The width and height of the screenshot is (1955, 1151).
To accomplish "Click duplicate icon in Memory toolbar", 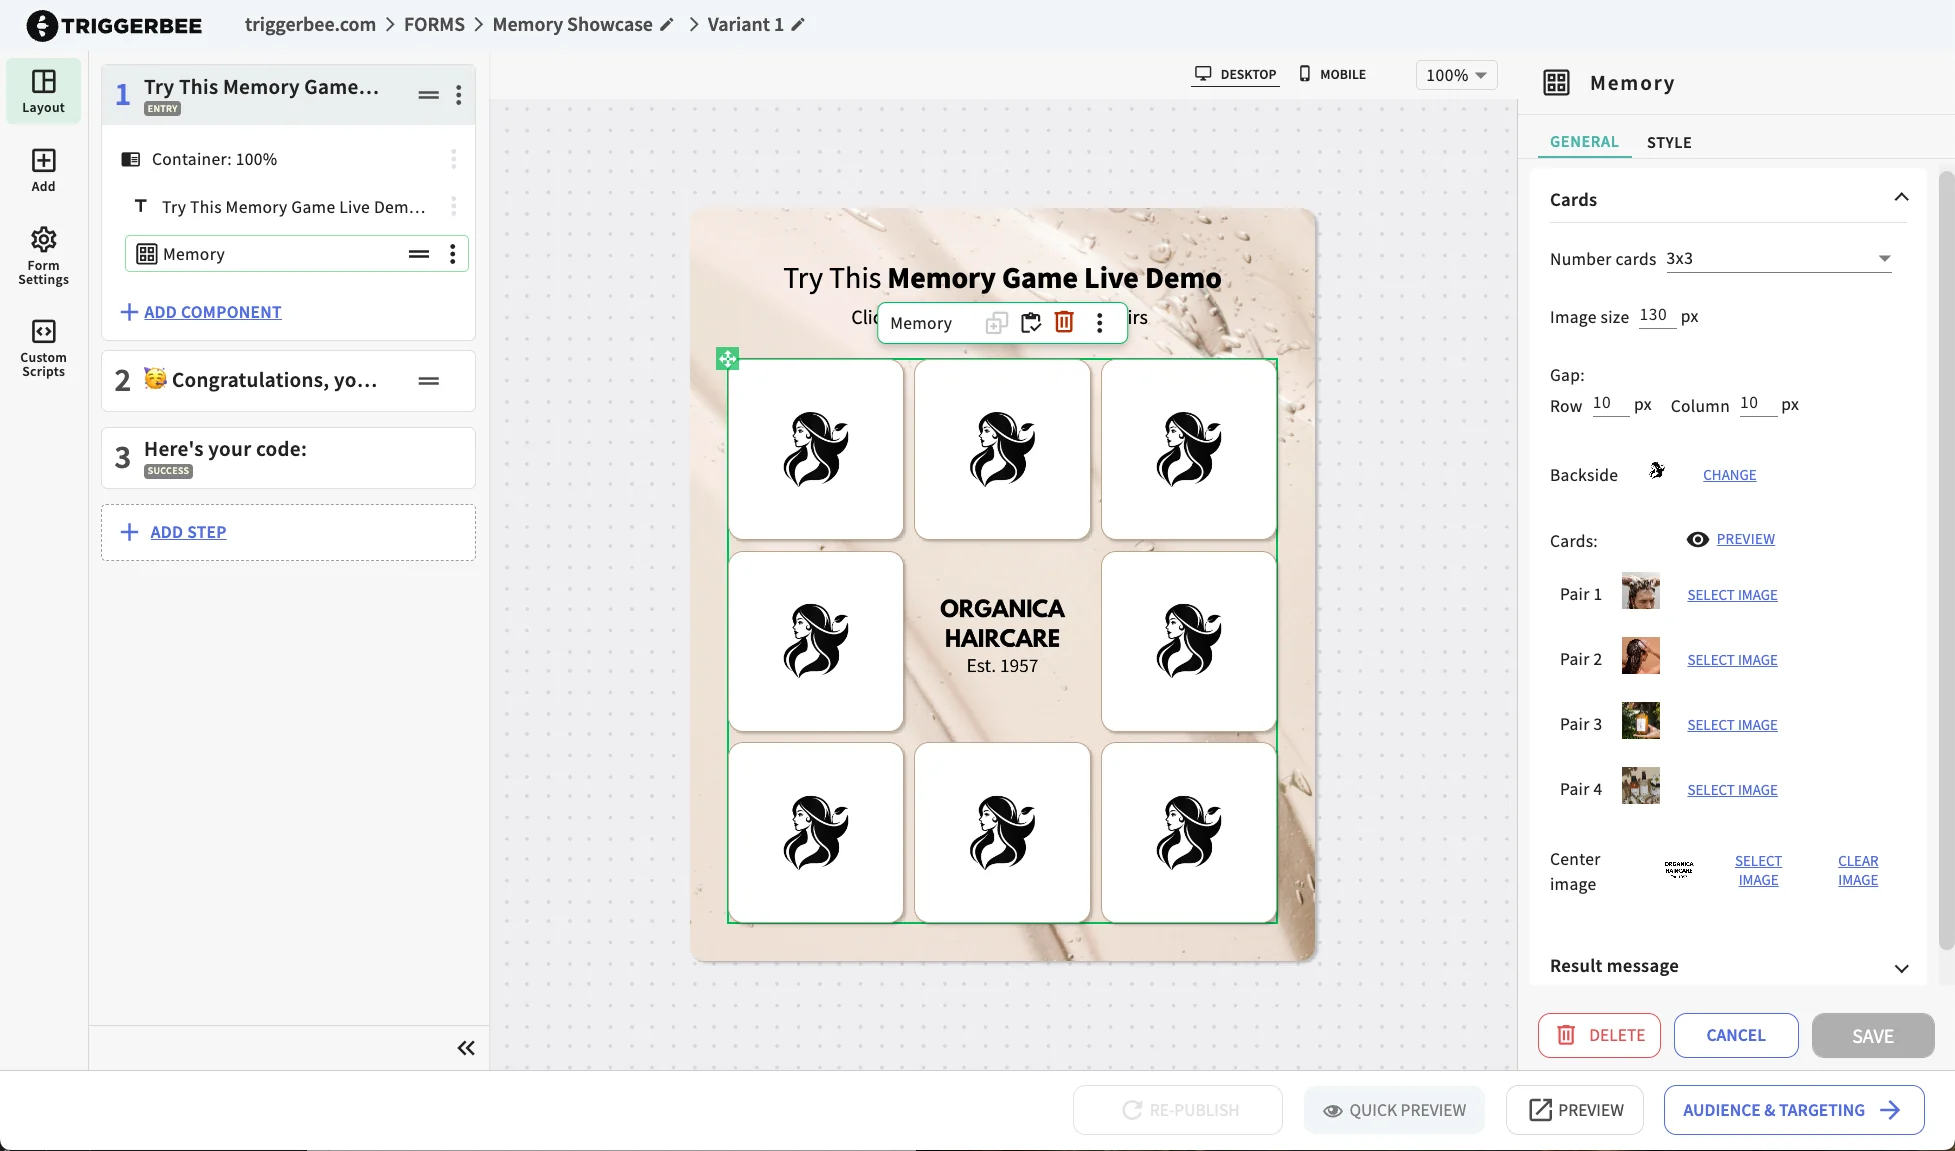I will point(996,322).
